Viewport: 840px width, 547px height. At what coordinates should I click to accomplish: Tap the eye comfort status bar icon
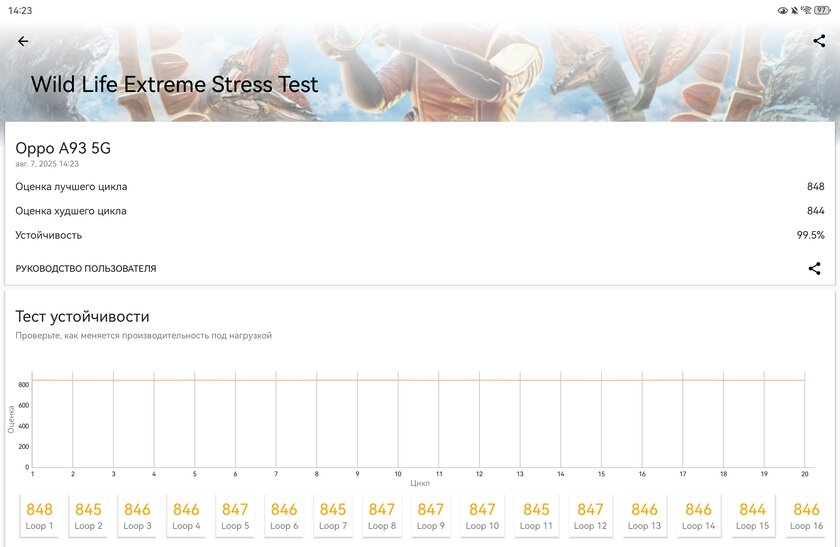point(783,10)
